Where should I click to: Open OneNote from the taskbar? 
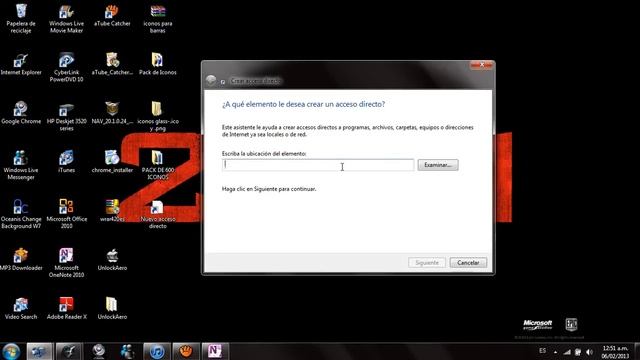click(215, 351)
